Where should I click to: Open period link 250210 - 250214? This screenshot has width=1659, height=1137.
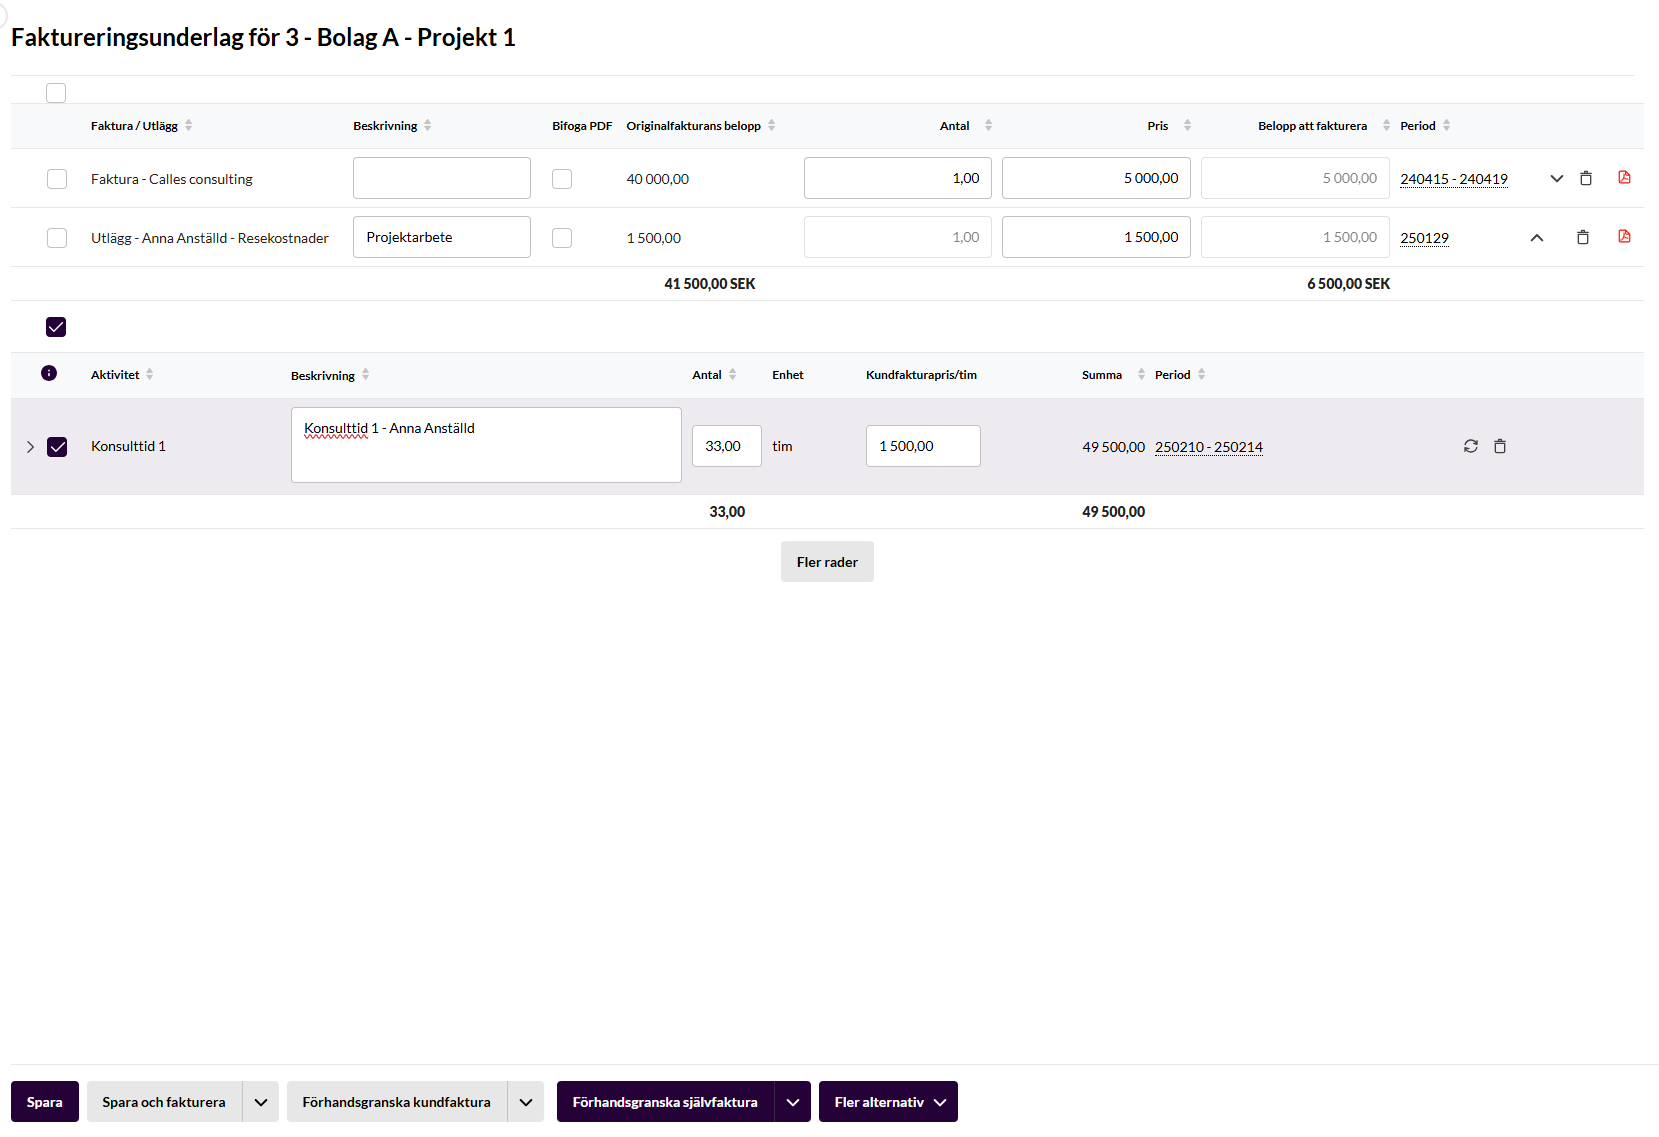point(1209,447)
